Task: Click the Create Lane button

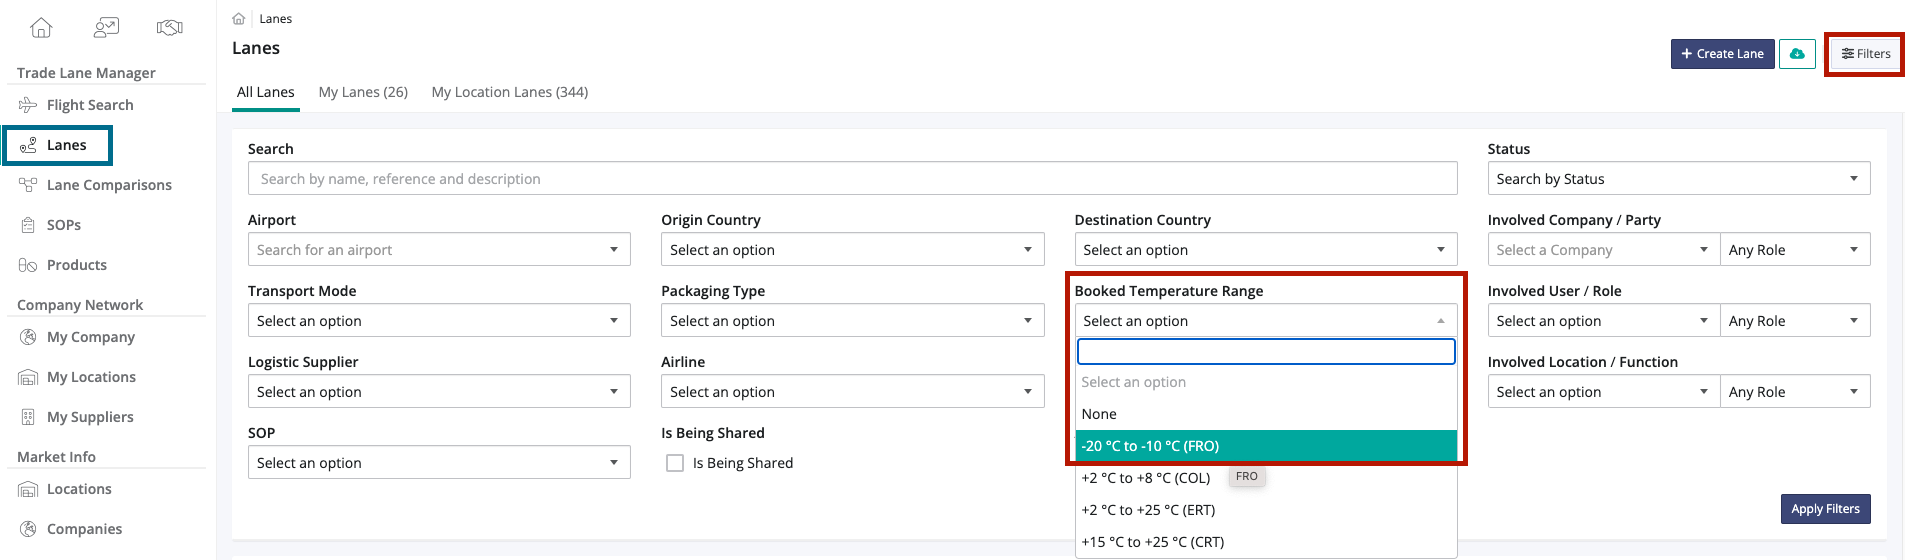Action: point(1722,54)
